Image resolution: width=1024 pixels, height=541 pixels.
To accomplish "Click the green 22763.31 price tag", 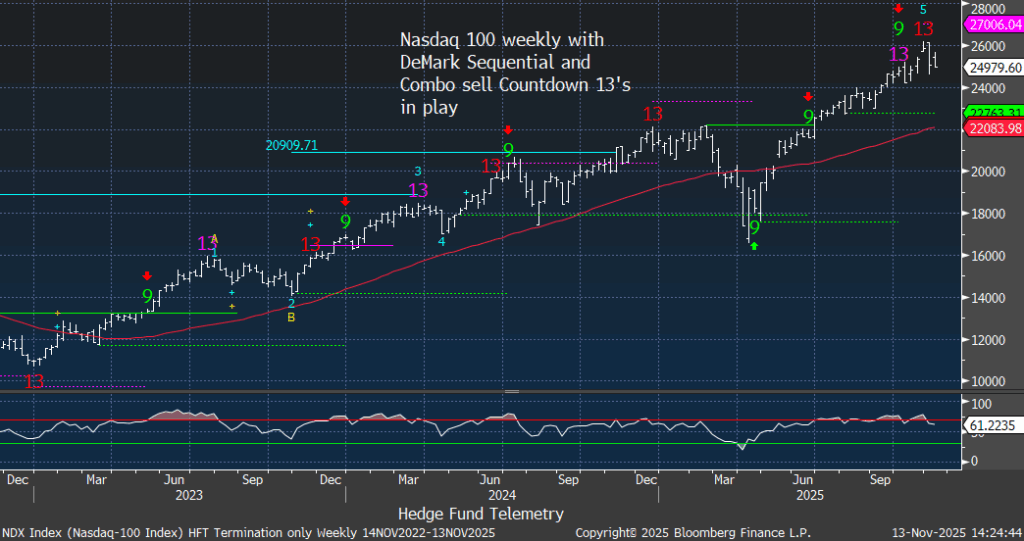I will tap(994, 113).
